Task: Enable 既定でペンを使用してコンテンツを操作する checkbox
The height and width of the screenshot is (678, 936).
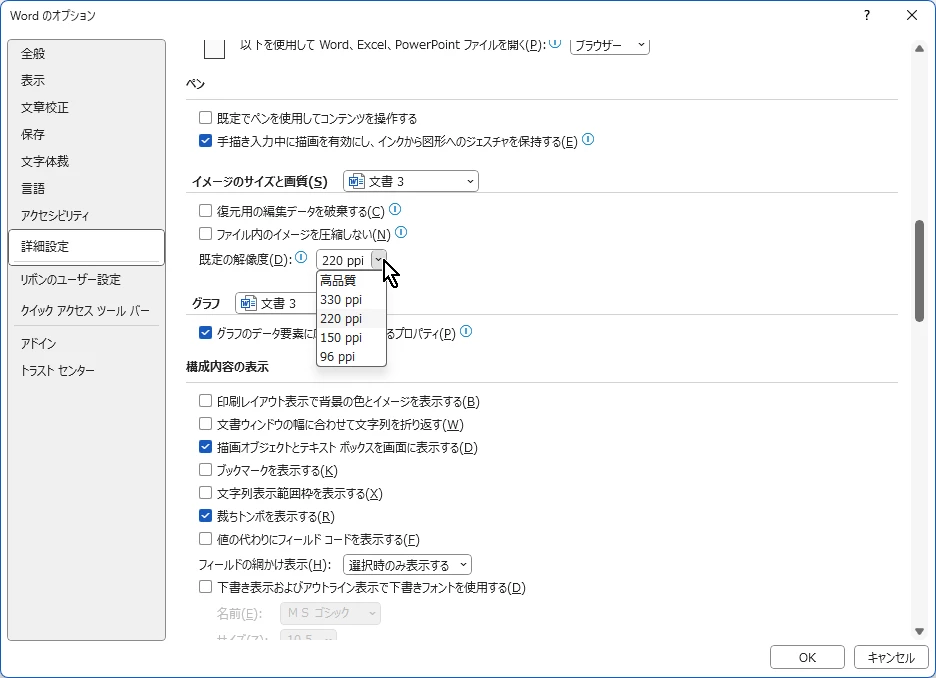Action: pyautogui.click(x=205, y=118)
